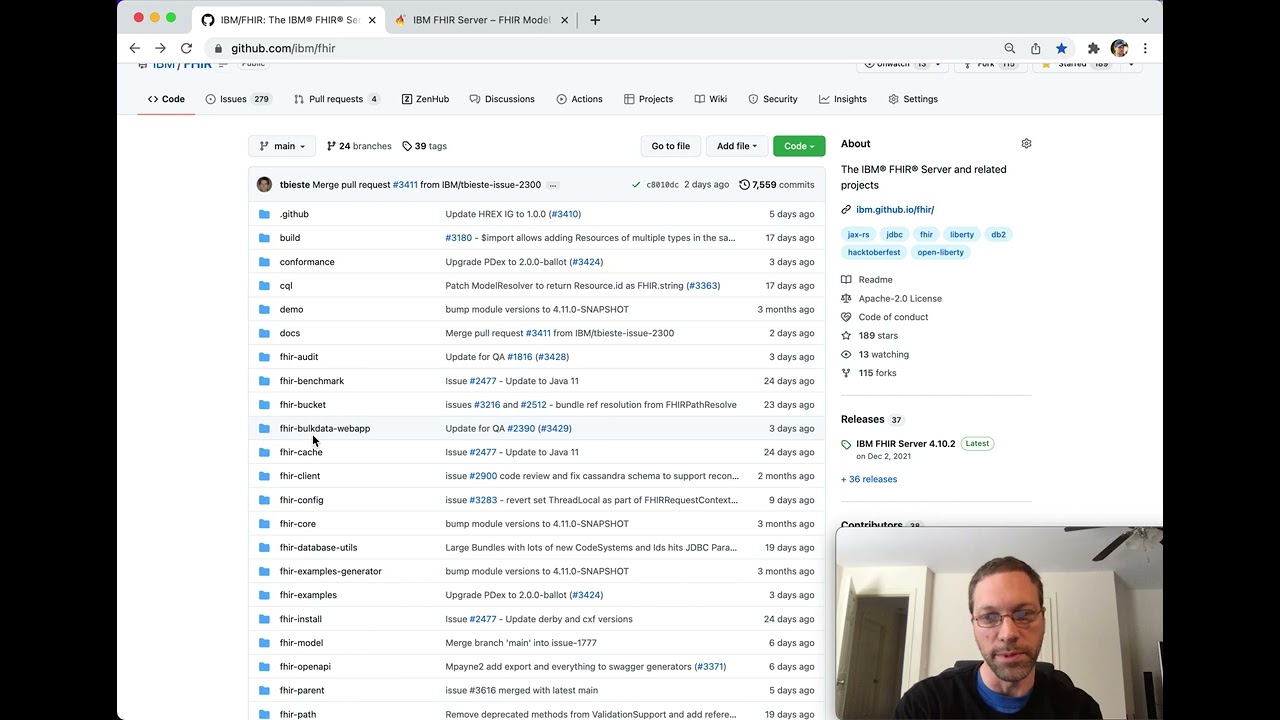The image size is (1280, 720).
Task: Open the Insights tab
Action: [843, 99]
